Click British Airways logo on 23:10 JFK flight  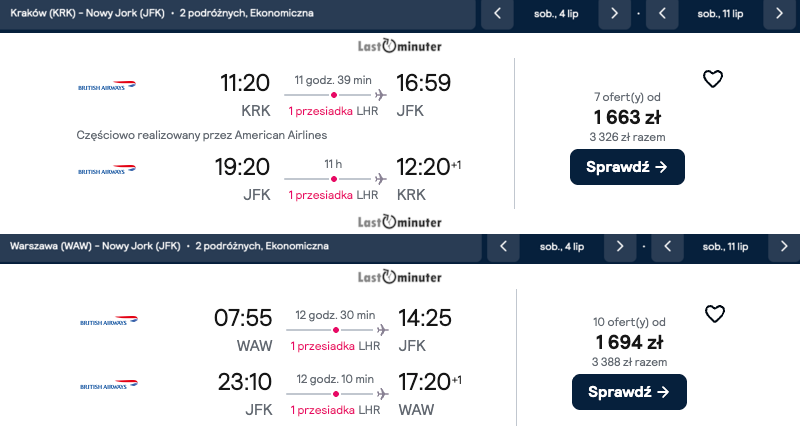[109, 385]
